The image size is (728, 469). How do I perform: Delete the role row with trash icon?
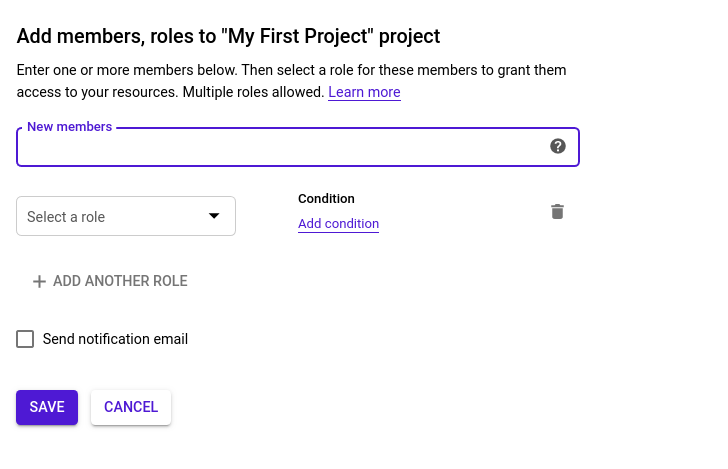(558, 211)
